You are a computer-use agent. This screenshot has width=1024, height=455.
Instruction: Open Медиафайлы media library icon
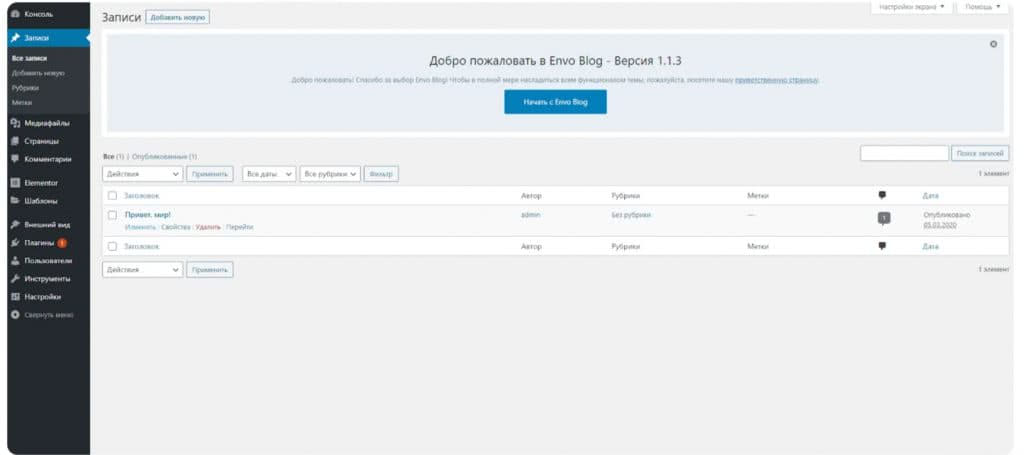click(x=15, y=124)
